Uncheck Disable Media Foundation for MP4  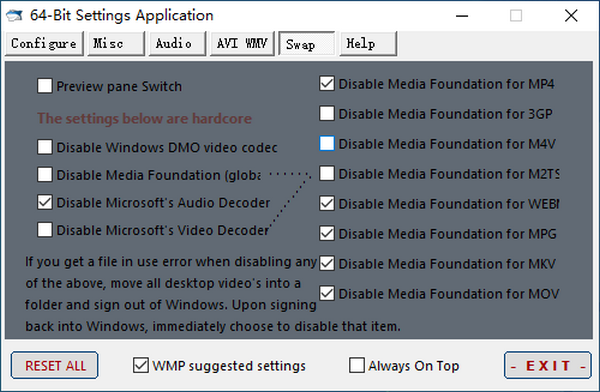(x=327, y=83)
